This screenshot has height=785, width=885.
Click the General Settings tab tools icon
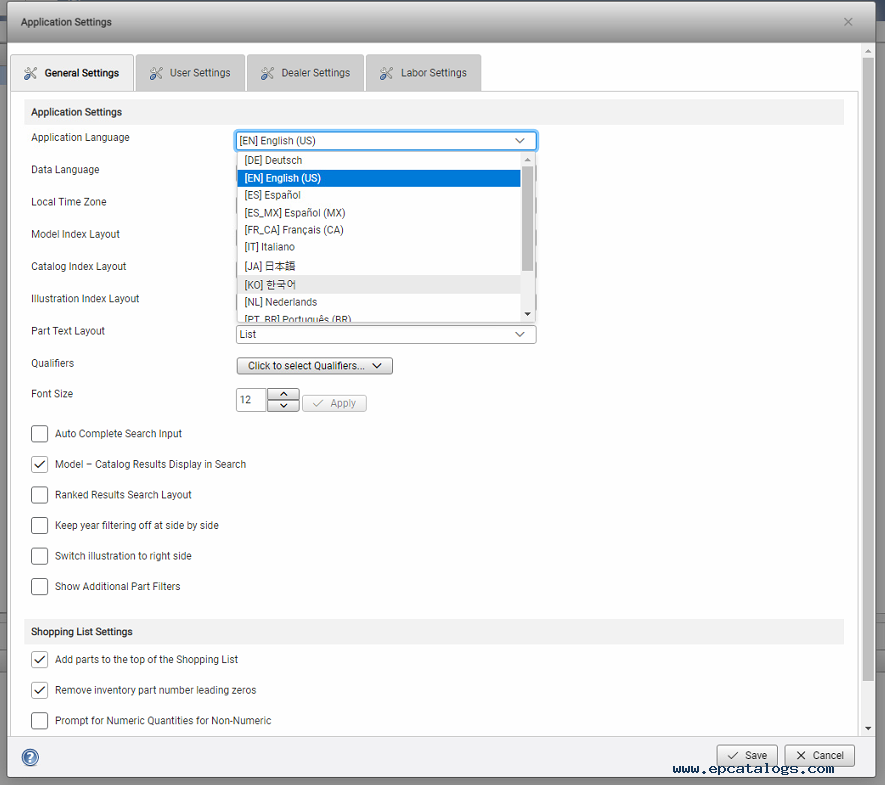30,73
